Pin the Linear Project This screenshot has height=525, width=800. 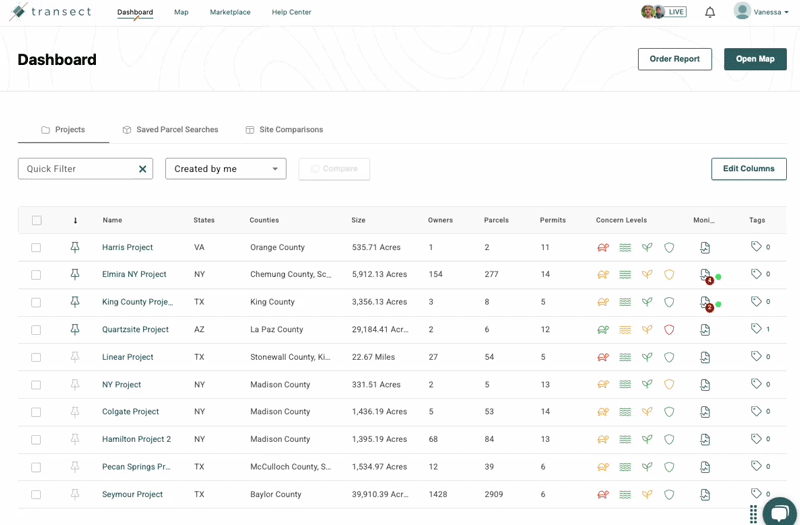tap(75, 357)
